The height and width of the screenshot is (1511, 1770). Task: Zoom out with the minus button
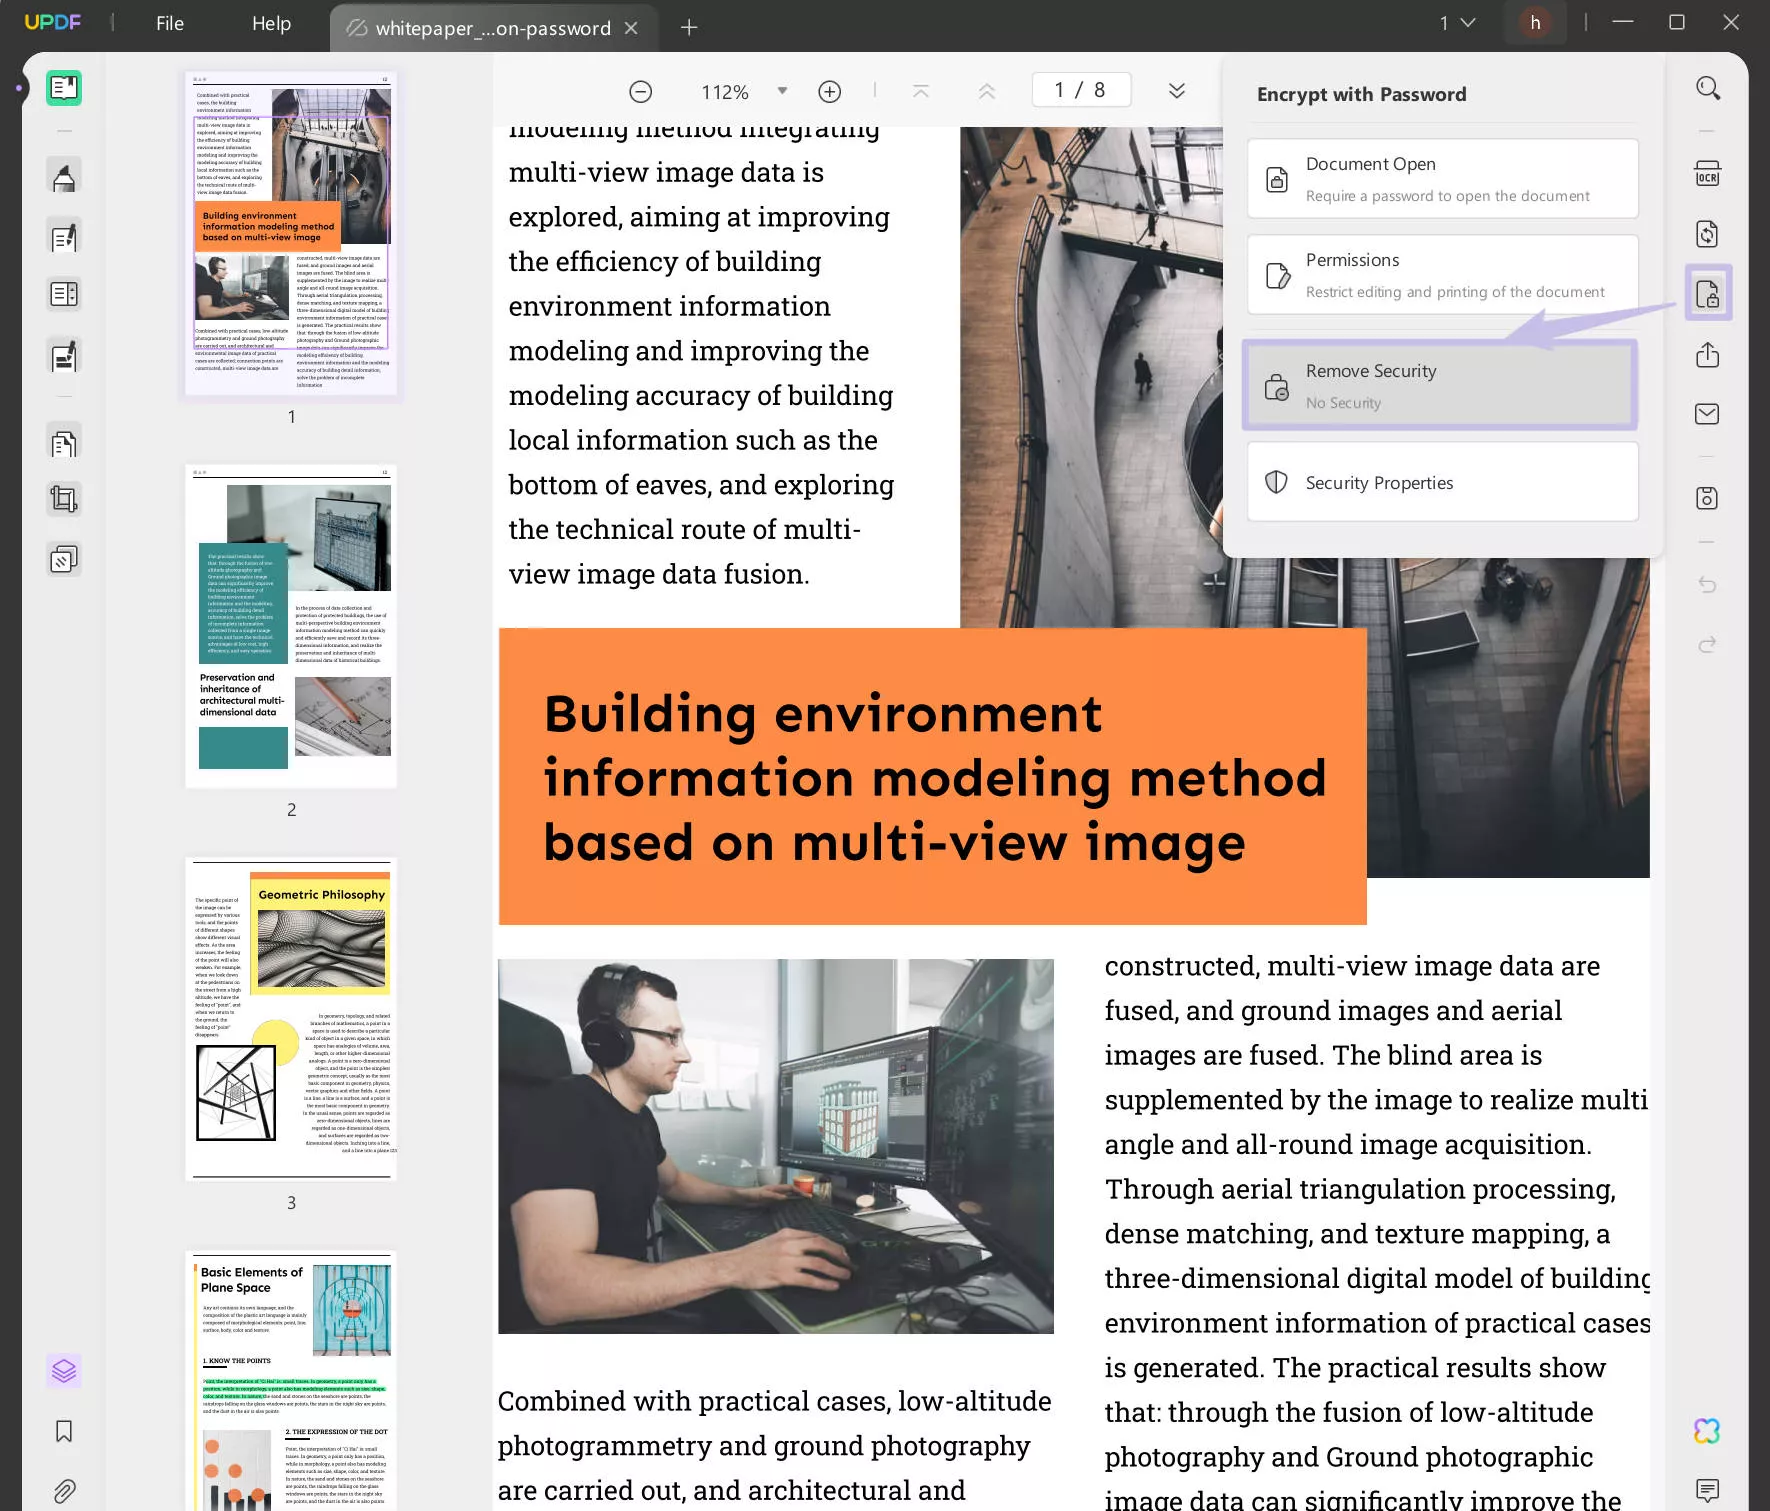click(x=640, y=92)
